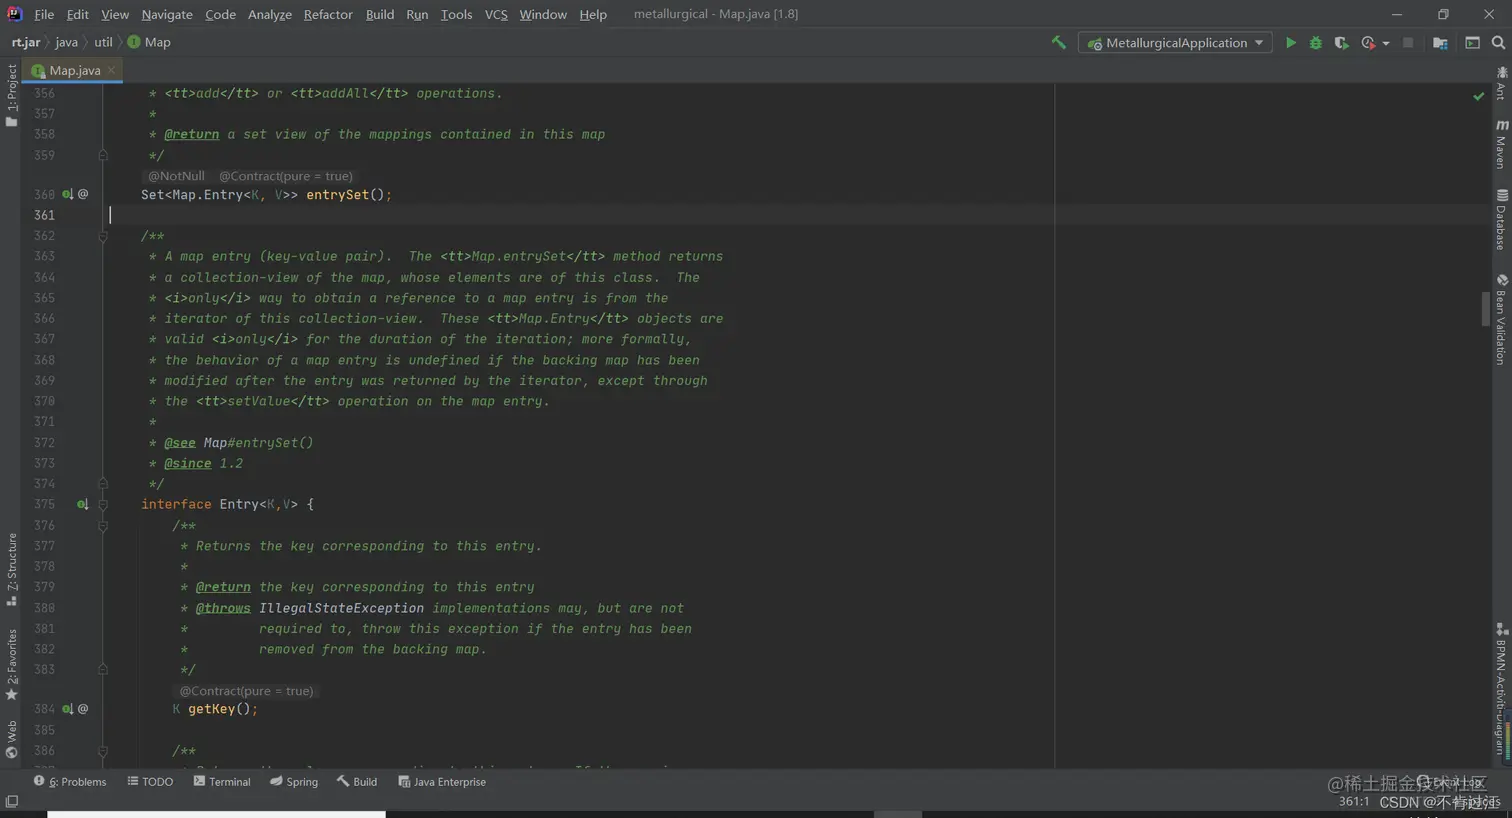Toggle tool window quick-access button in status bar
Viewport: 1512px width, 818px height.
click(11, 801)
